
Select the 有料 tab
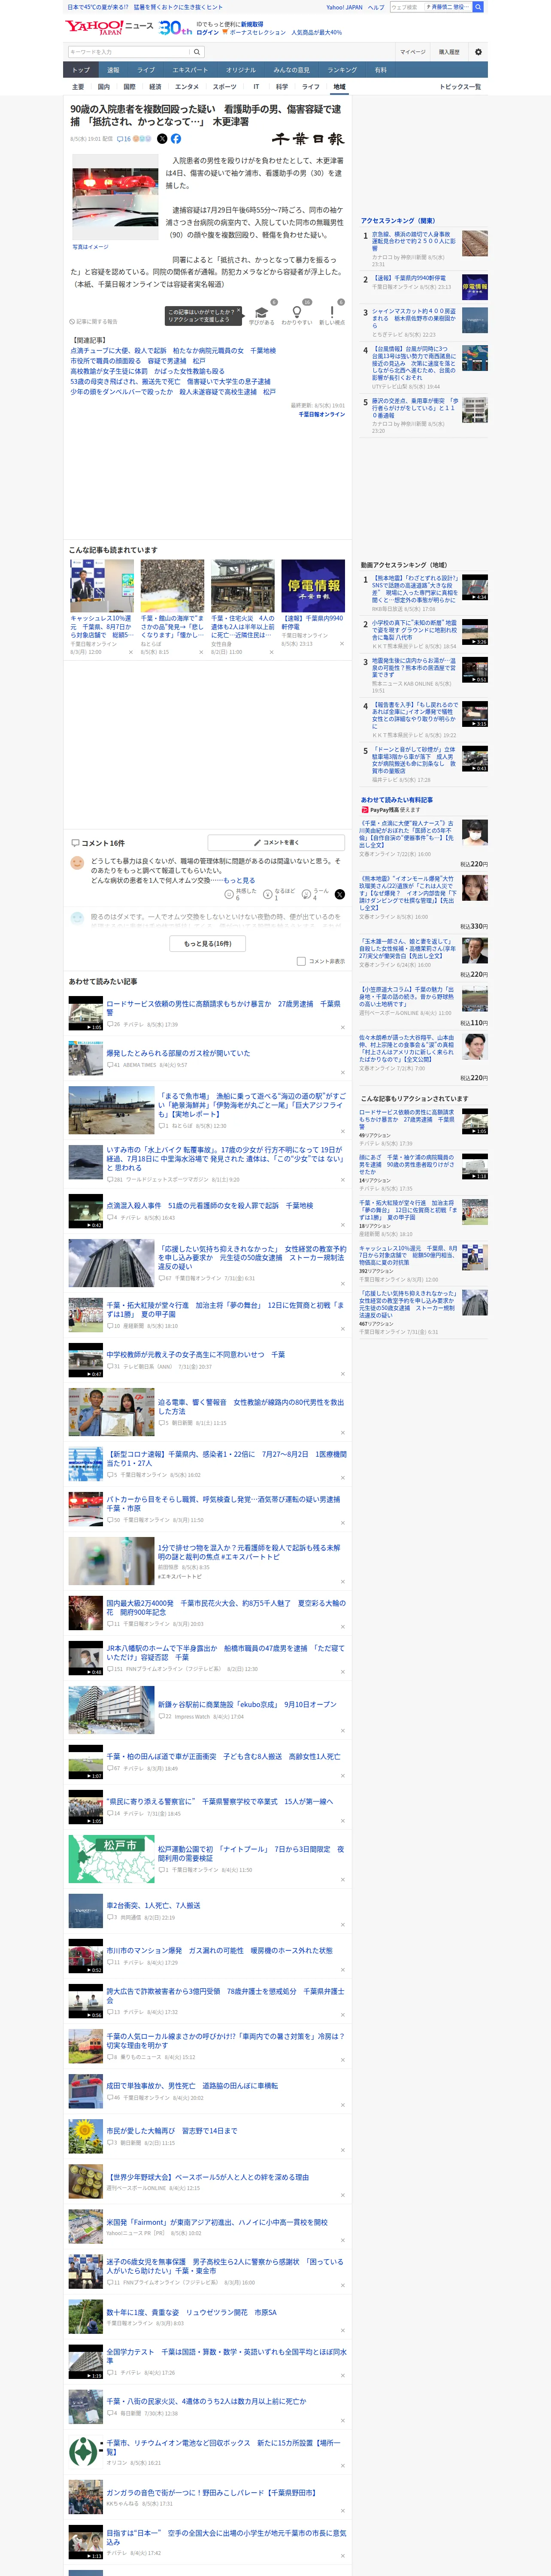(380, 70)
